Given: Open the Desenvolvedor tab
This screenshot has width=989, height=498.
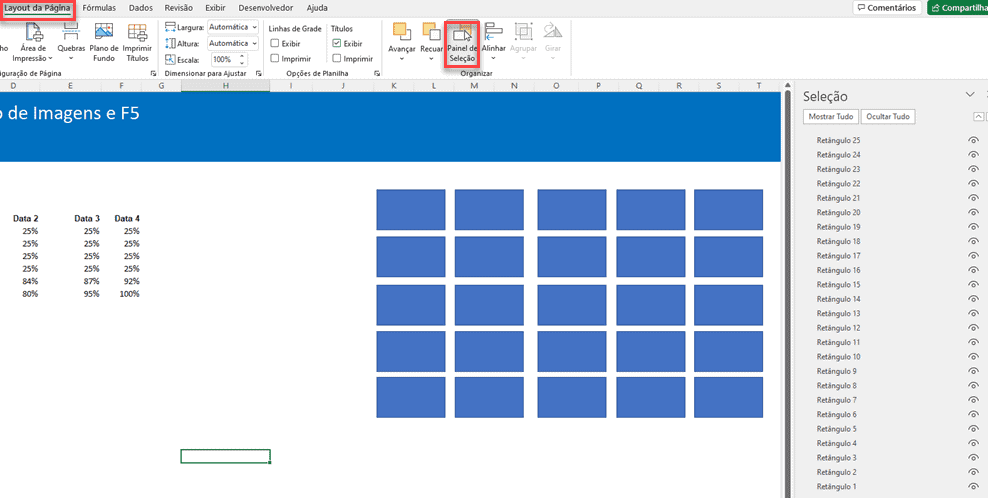Looking at the screenshot, I should point(266,8).
